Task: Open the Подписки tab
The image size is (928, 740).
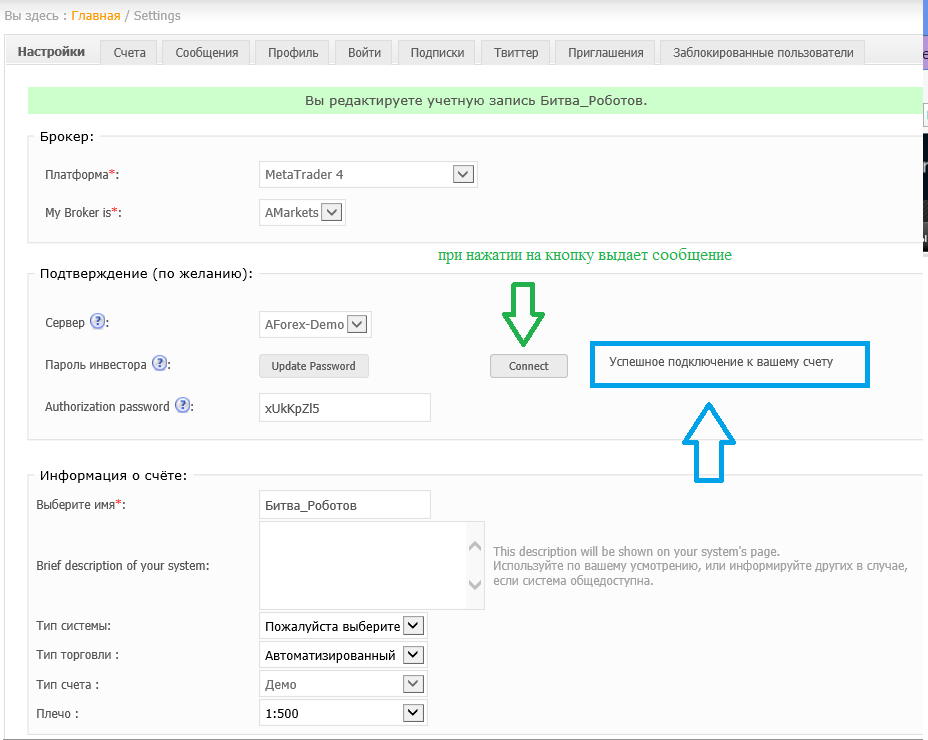Action: click(x=437, y=53)
